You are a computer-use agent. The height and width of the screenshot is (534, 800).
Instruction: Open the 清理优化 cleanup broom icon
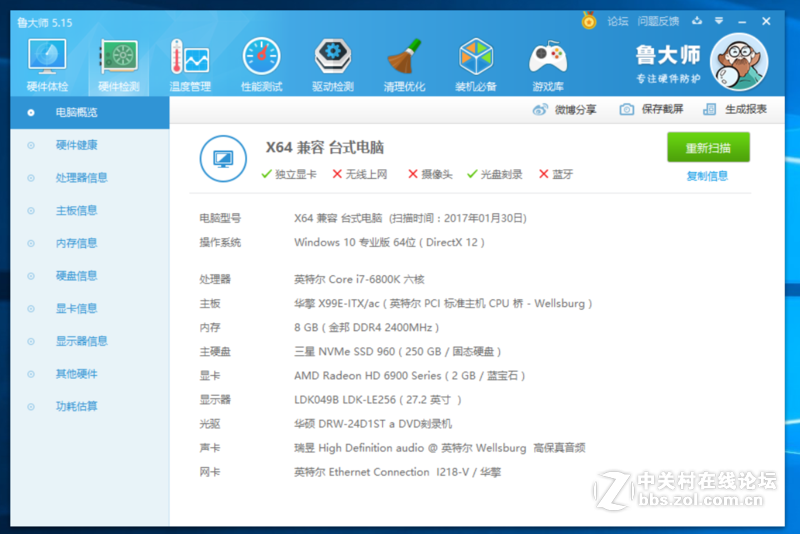pyautogui.click(x=404, y=65)
